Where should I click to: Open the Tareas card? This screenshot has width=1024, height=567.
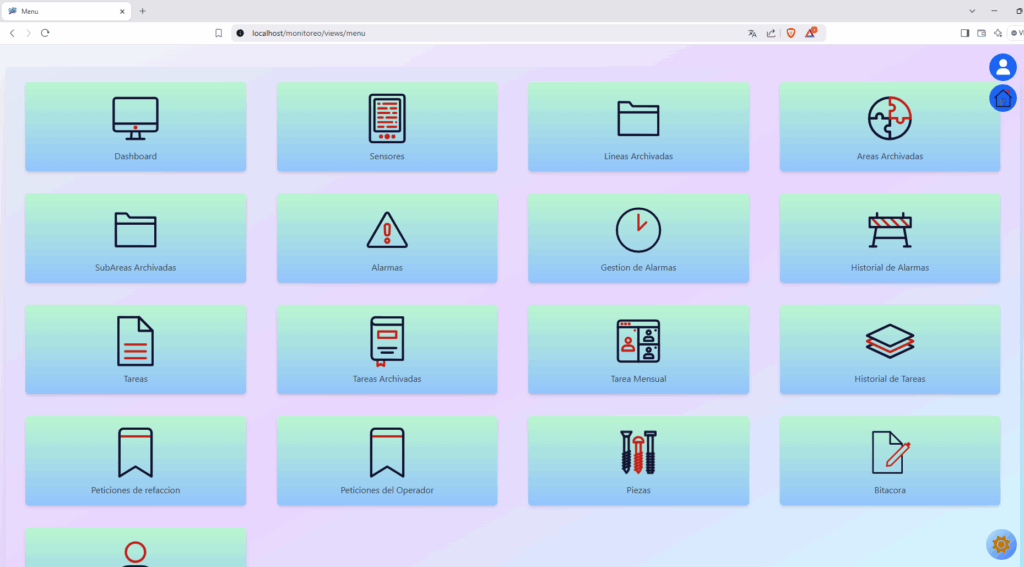[135, 349]
